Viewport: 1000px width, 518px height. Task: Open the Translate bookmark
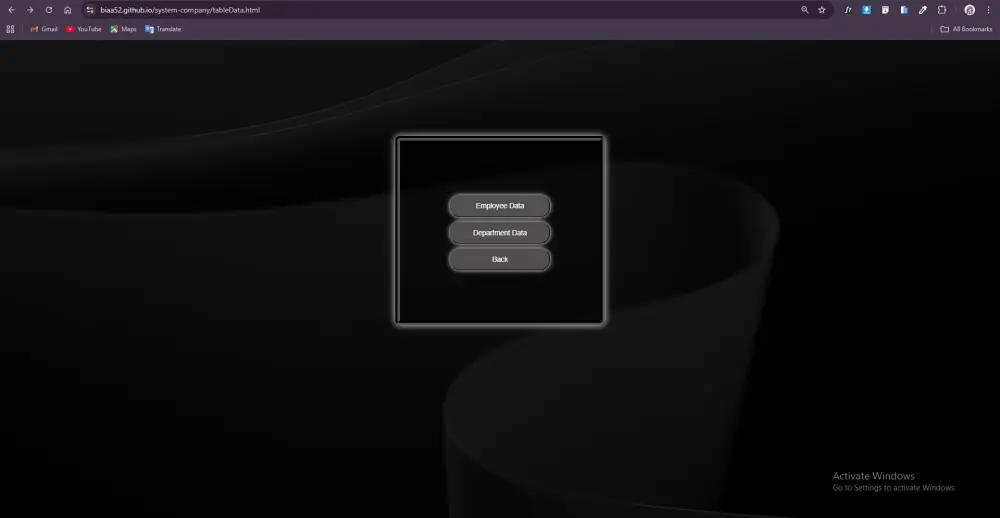coord(163,29)
